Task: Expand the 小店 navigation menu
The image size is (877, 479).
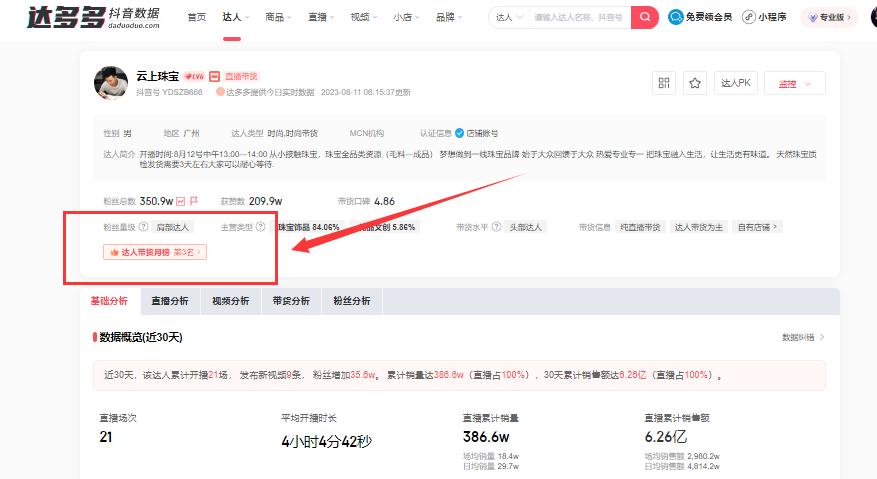Action: click(x=406, y=17)
